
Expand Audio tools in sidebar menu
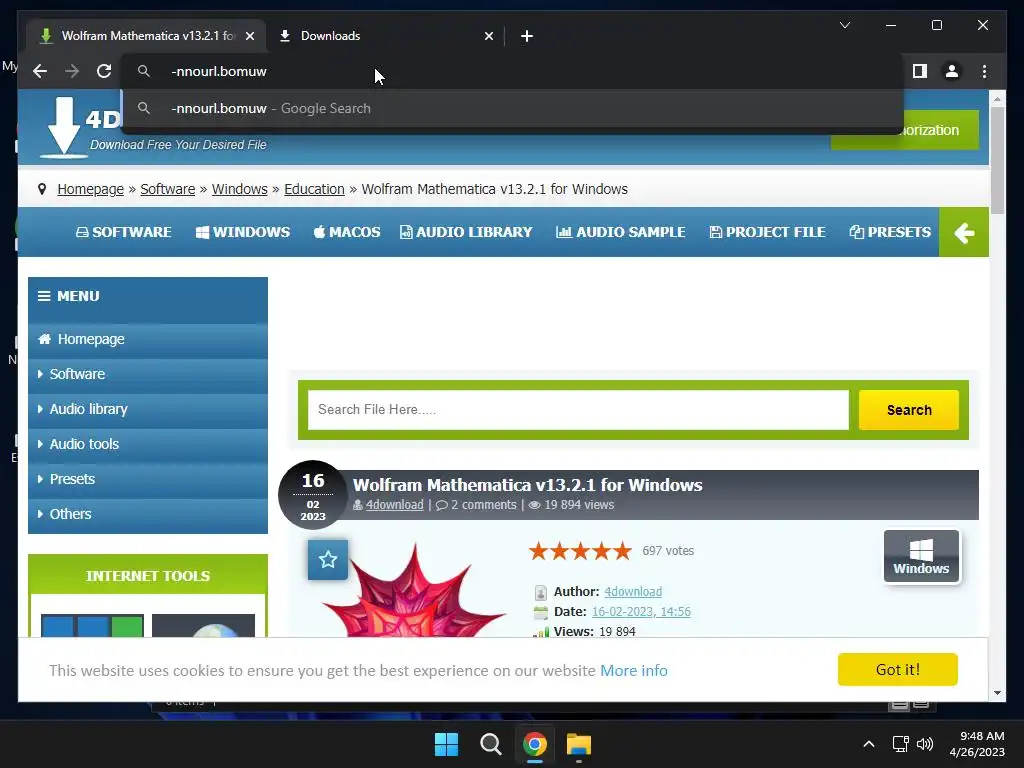coord(148,444)
